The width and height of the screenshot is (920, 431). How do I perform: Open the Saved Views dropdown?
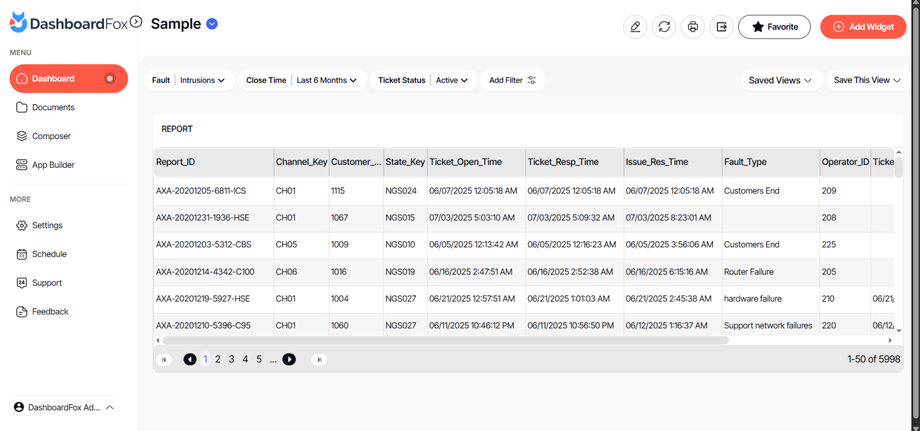point(780,80)
